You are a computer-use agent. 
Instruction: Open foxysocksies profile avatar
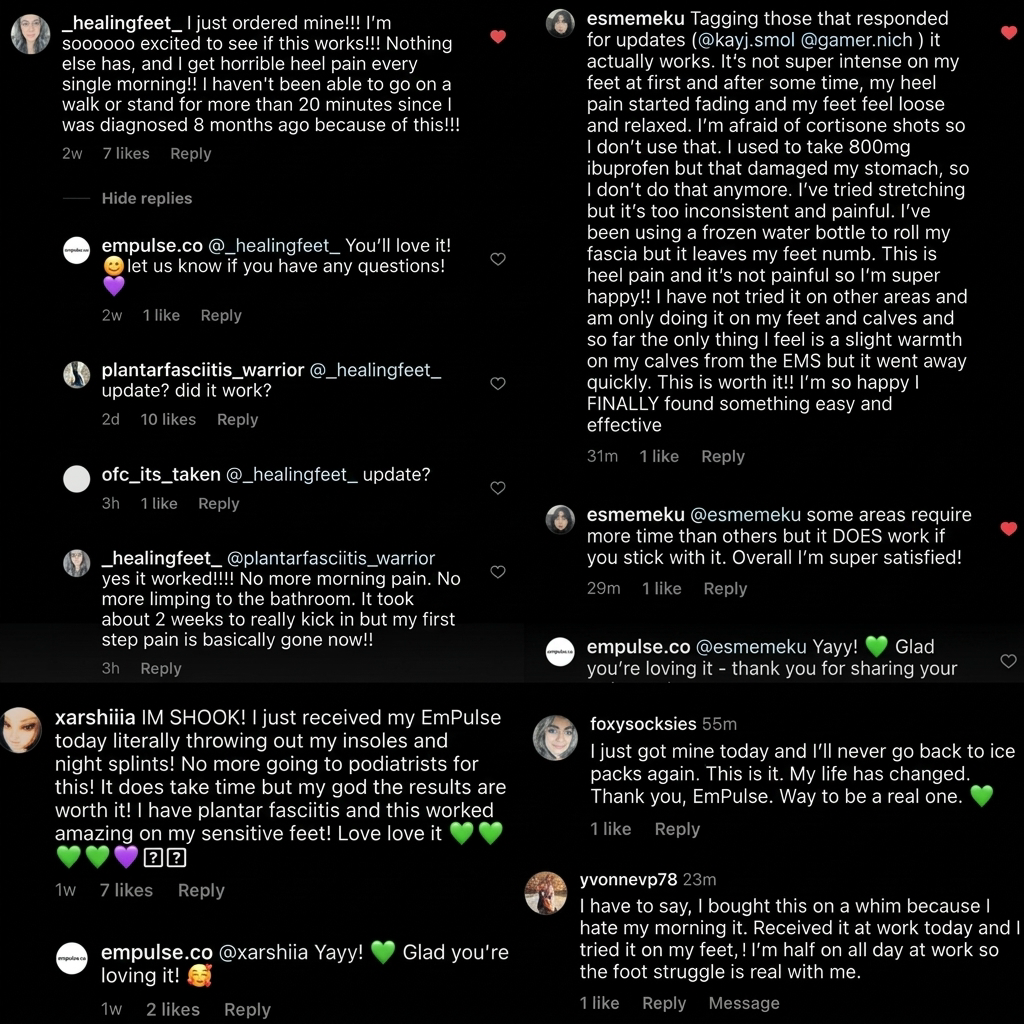(555, 737)
